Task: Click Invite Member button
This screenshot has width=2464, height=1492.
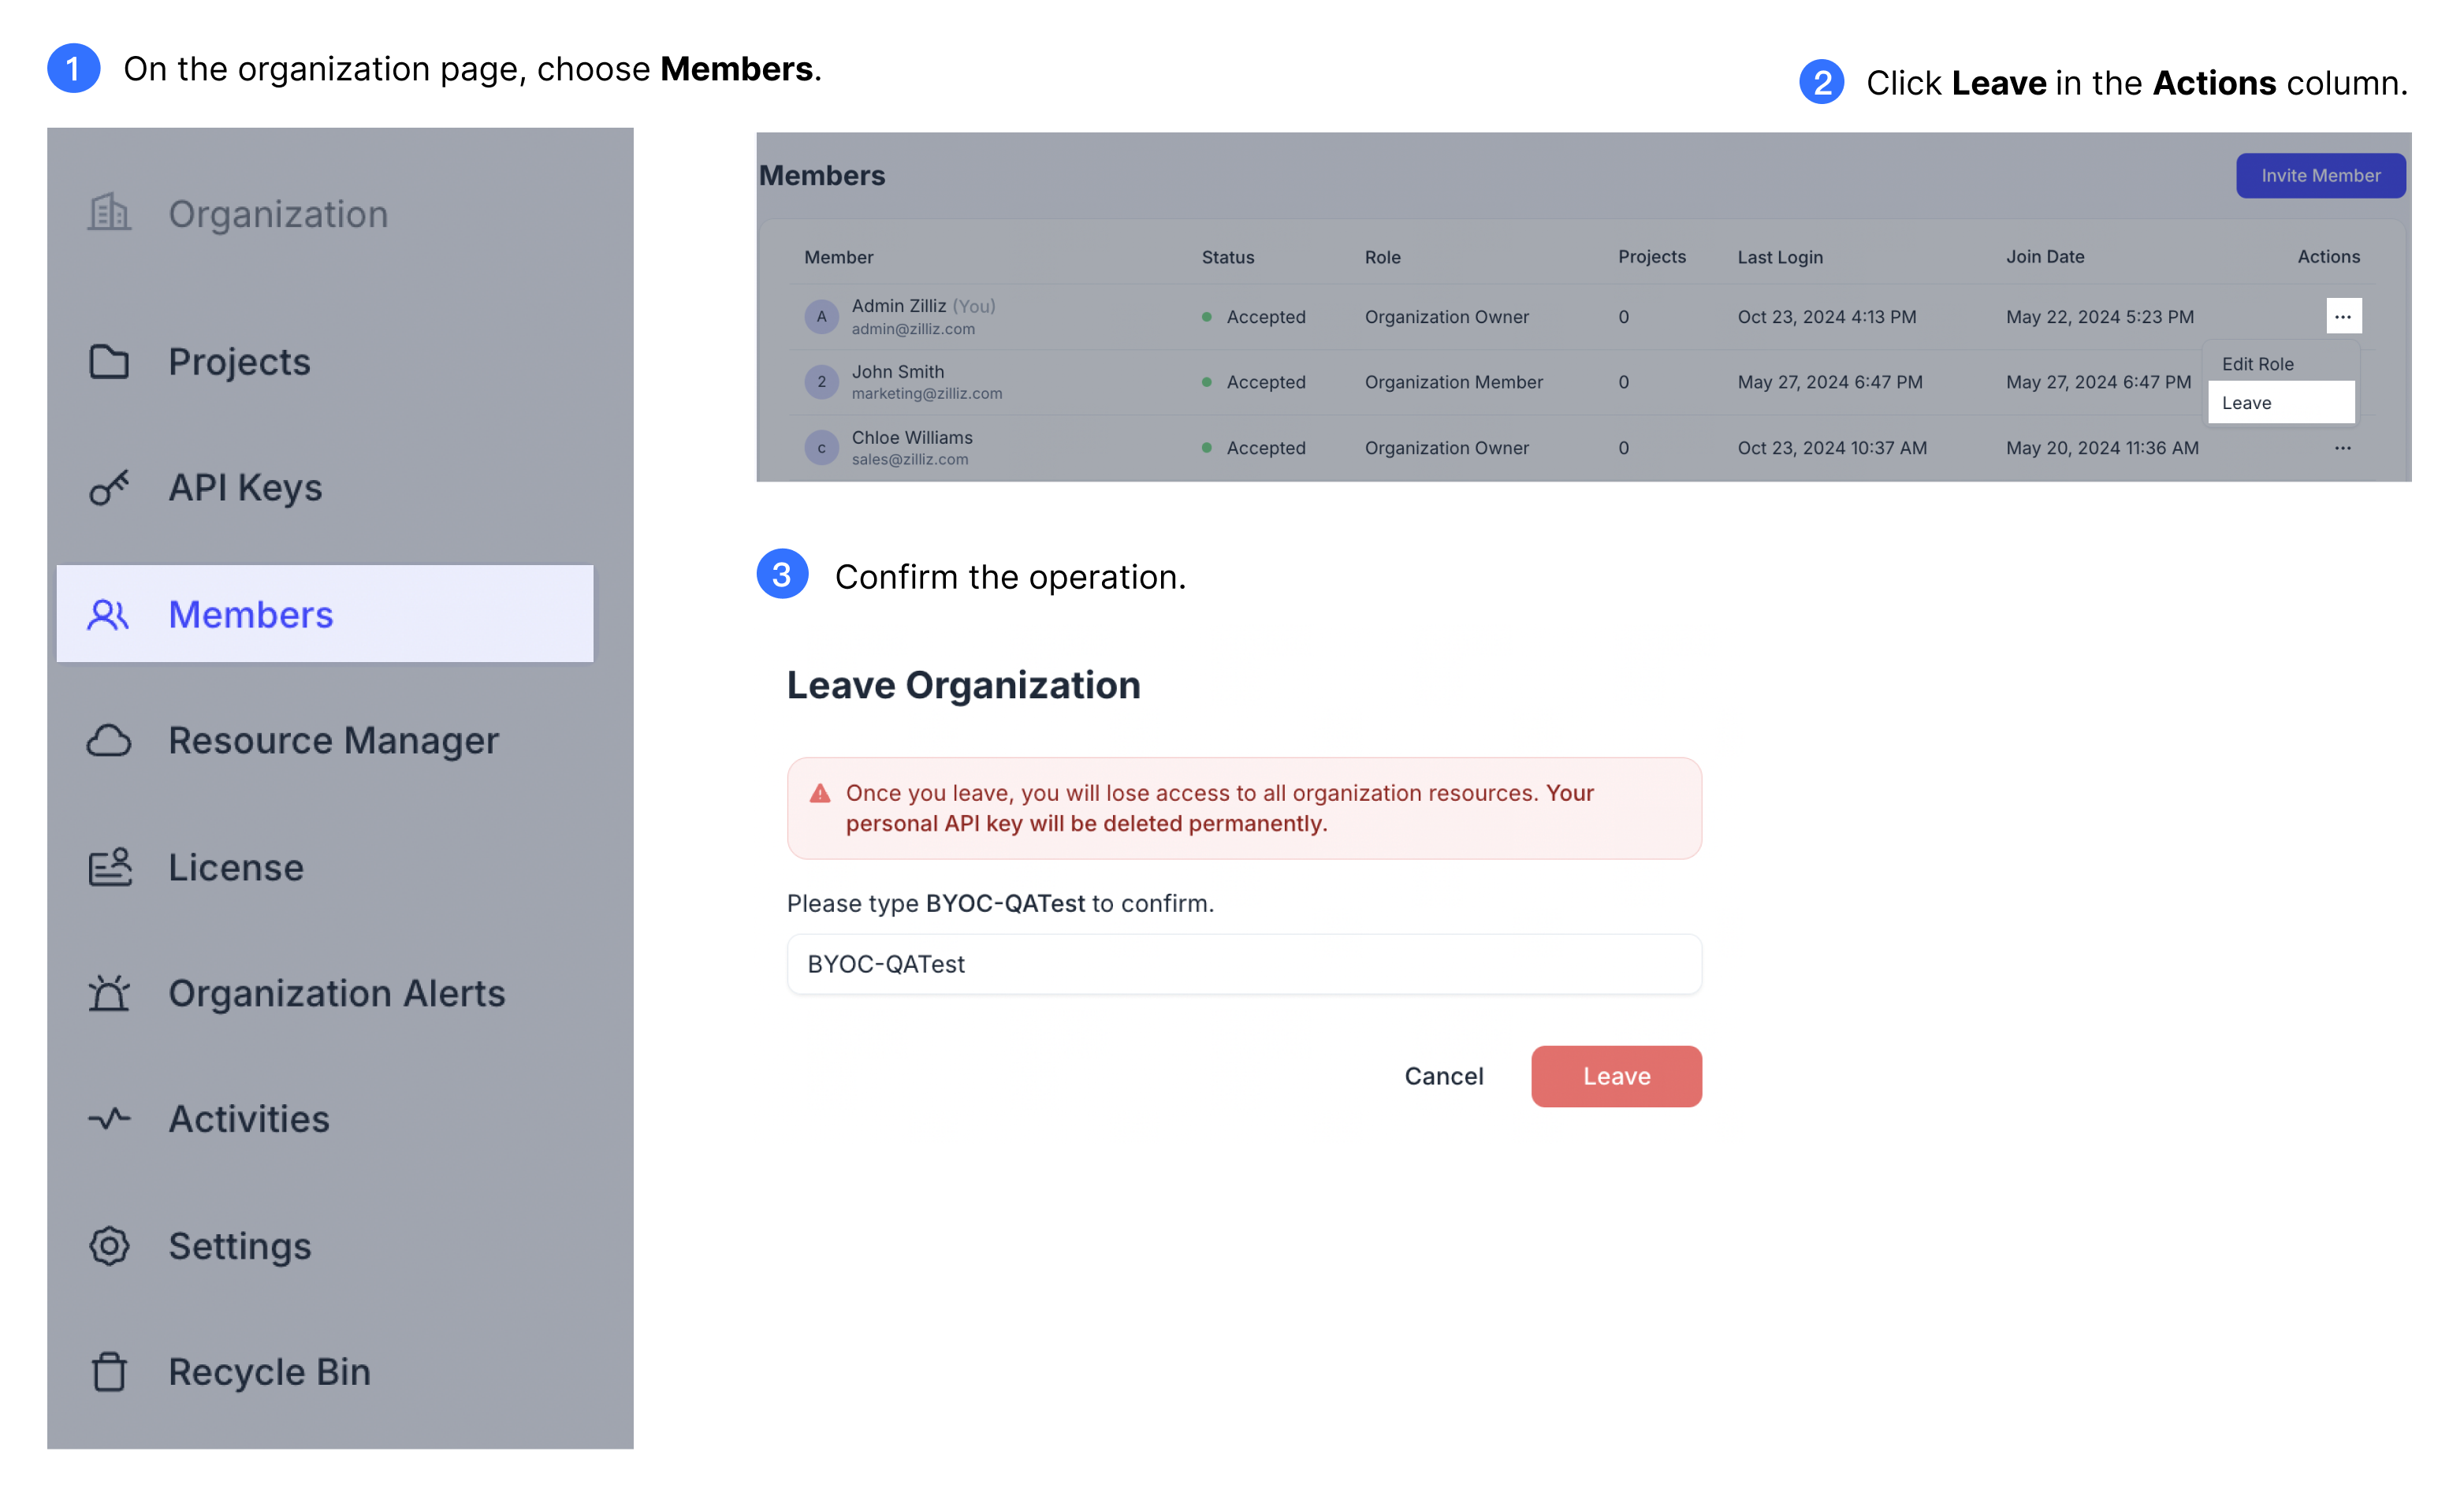Action: tap(2321, 174)
